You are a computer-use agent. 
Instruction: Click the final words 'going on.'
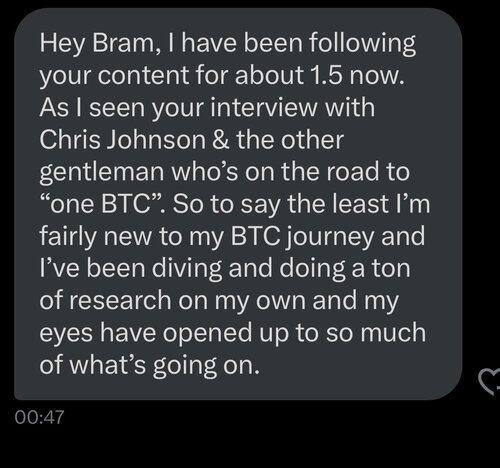point(206,367)
